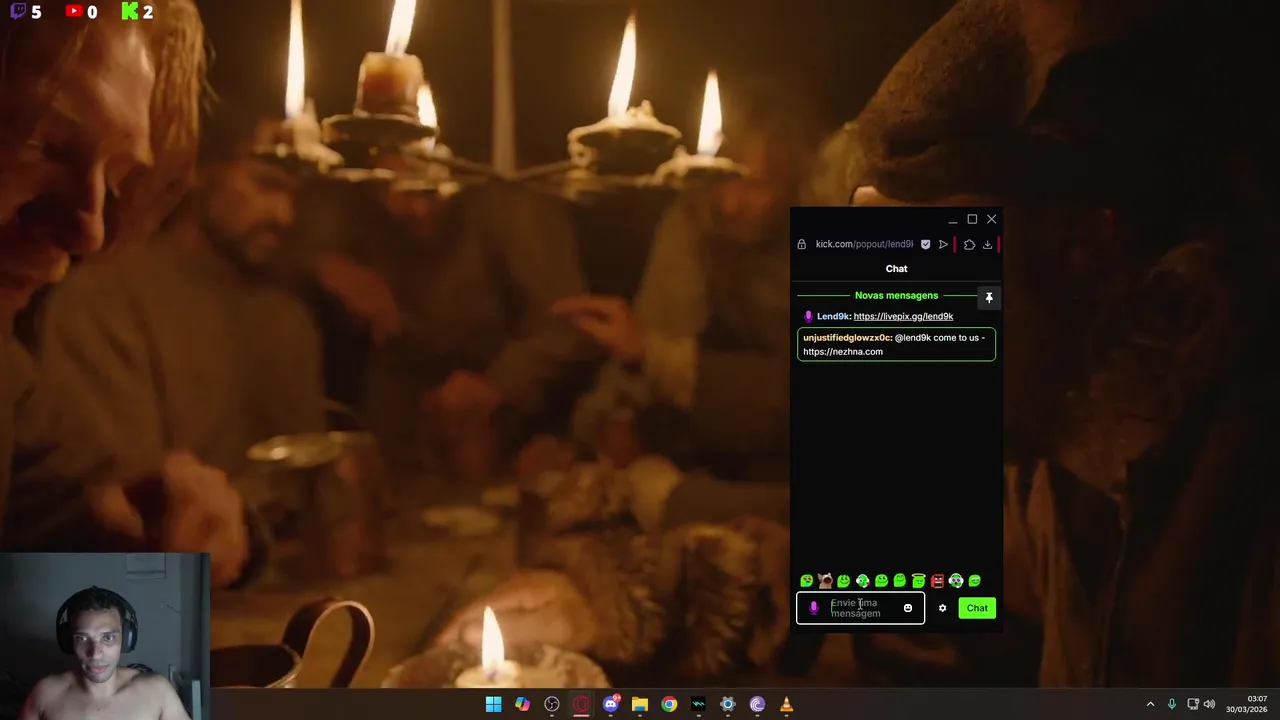Switch to Opera browser in taskbar
Viewport: 1280px width, 720px height.
point(581,705)
